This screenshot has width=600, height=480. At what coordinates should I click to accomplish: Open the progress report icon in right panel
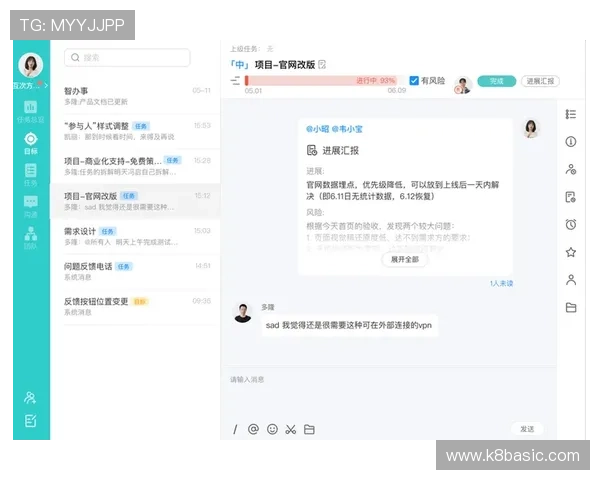click(571, 197)
